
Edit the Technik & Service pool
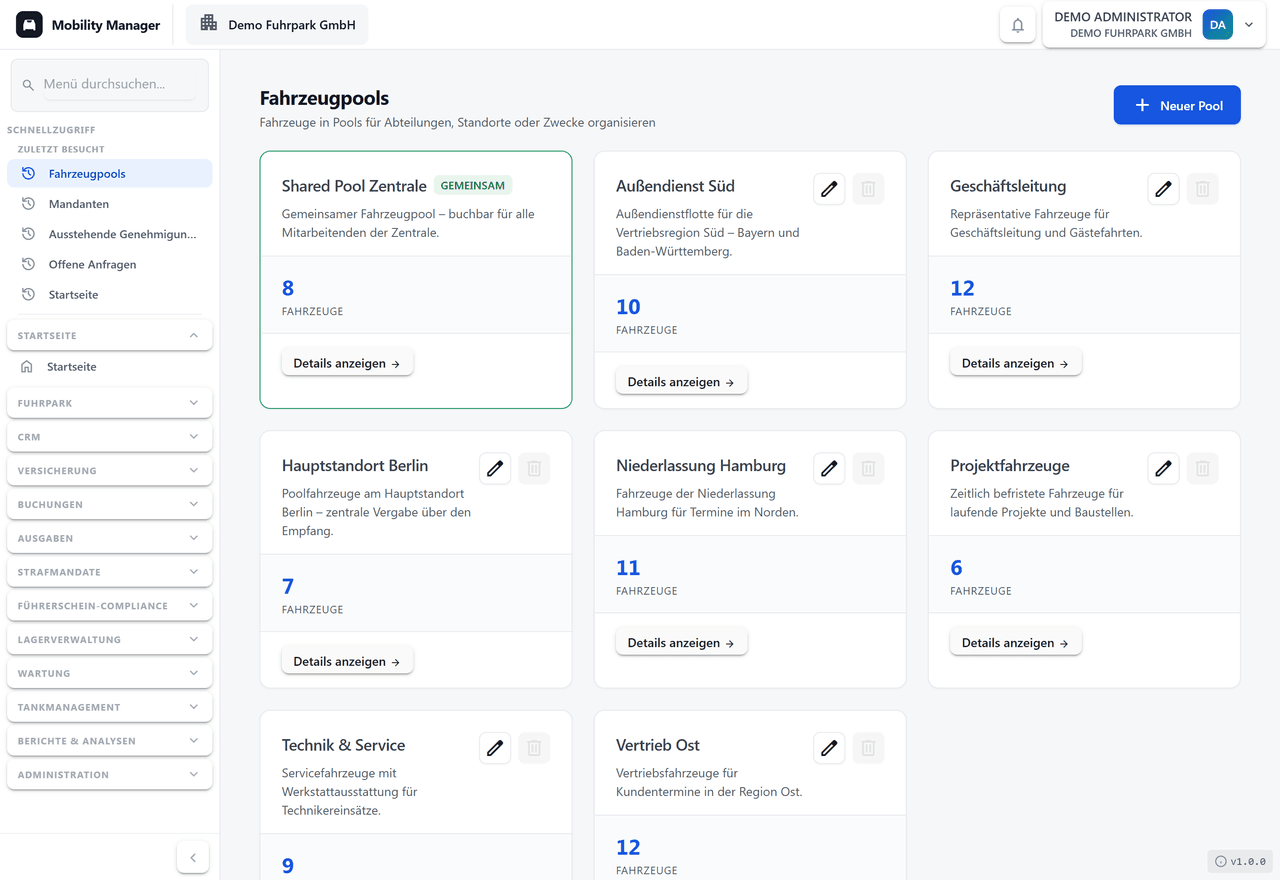point(495,748)
